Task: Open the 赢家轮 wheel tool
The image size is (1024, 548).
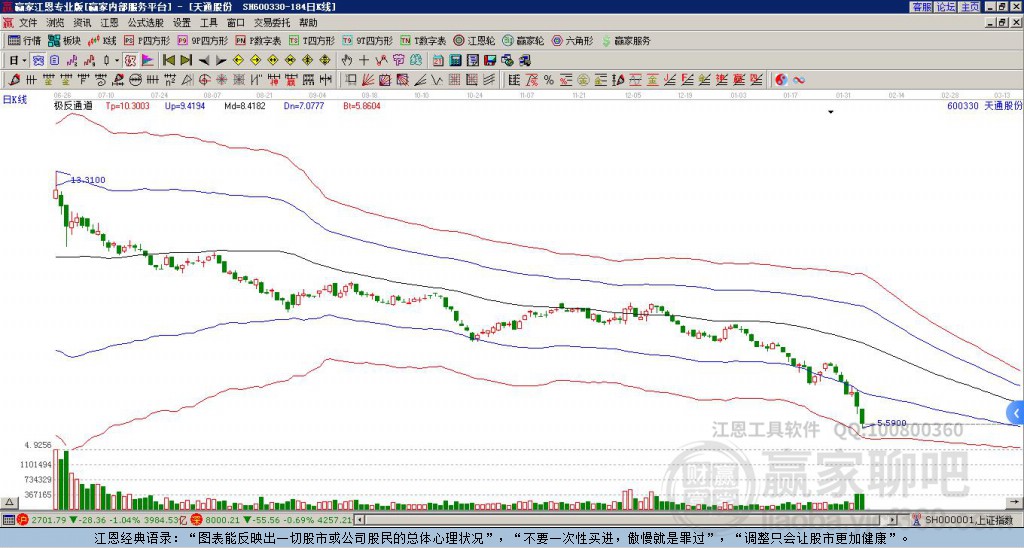Action: (523, 40)
